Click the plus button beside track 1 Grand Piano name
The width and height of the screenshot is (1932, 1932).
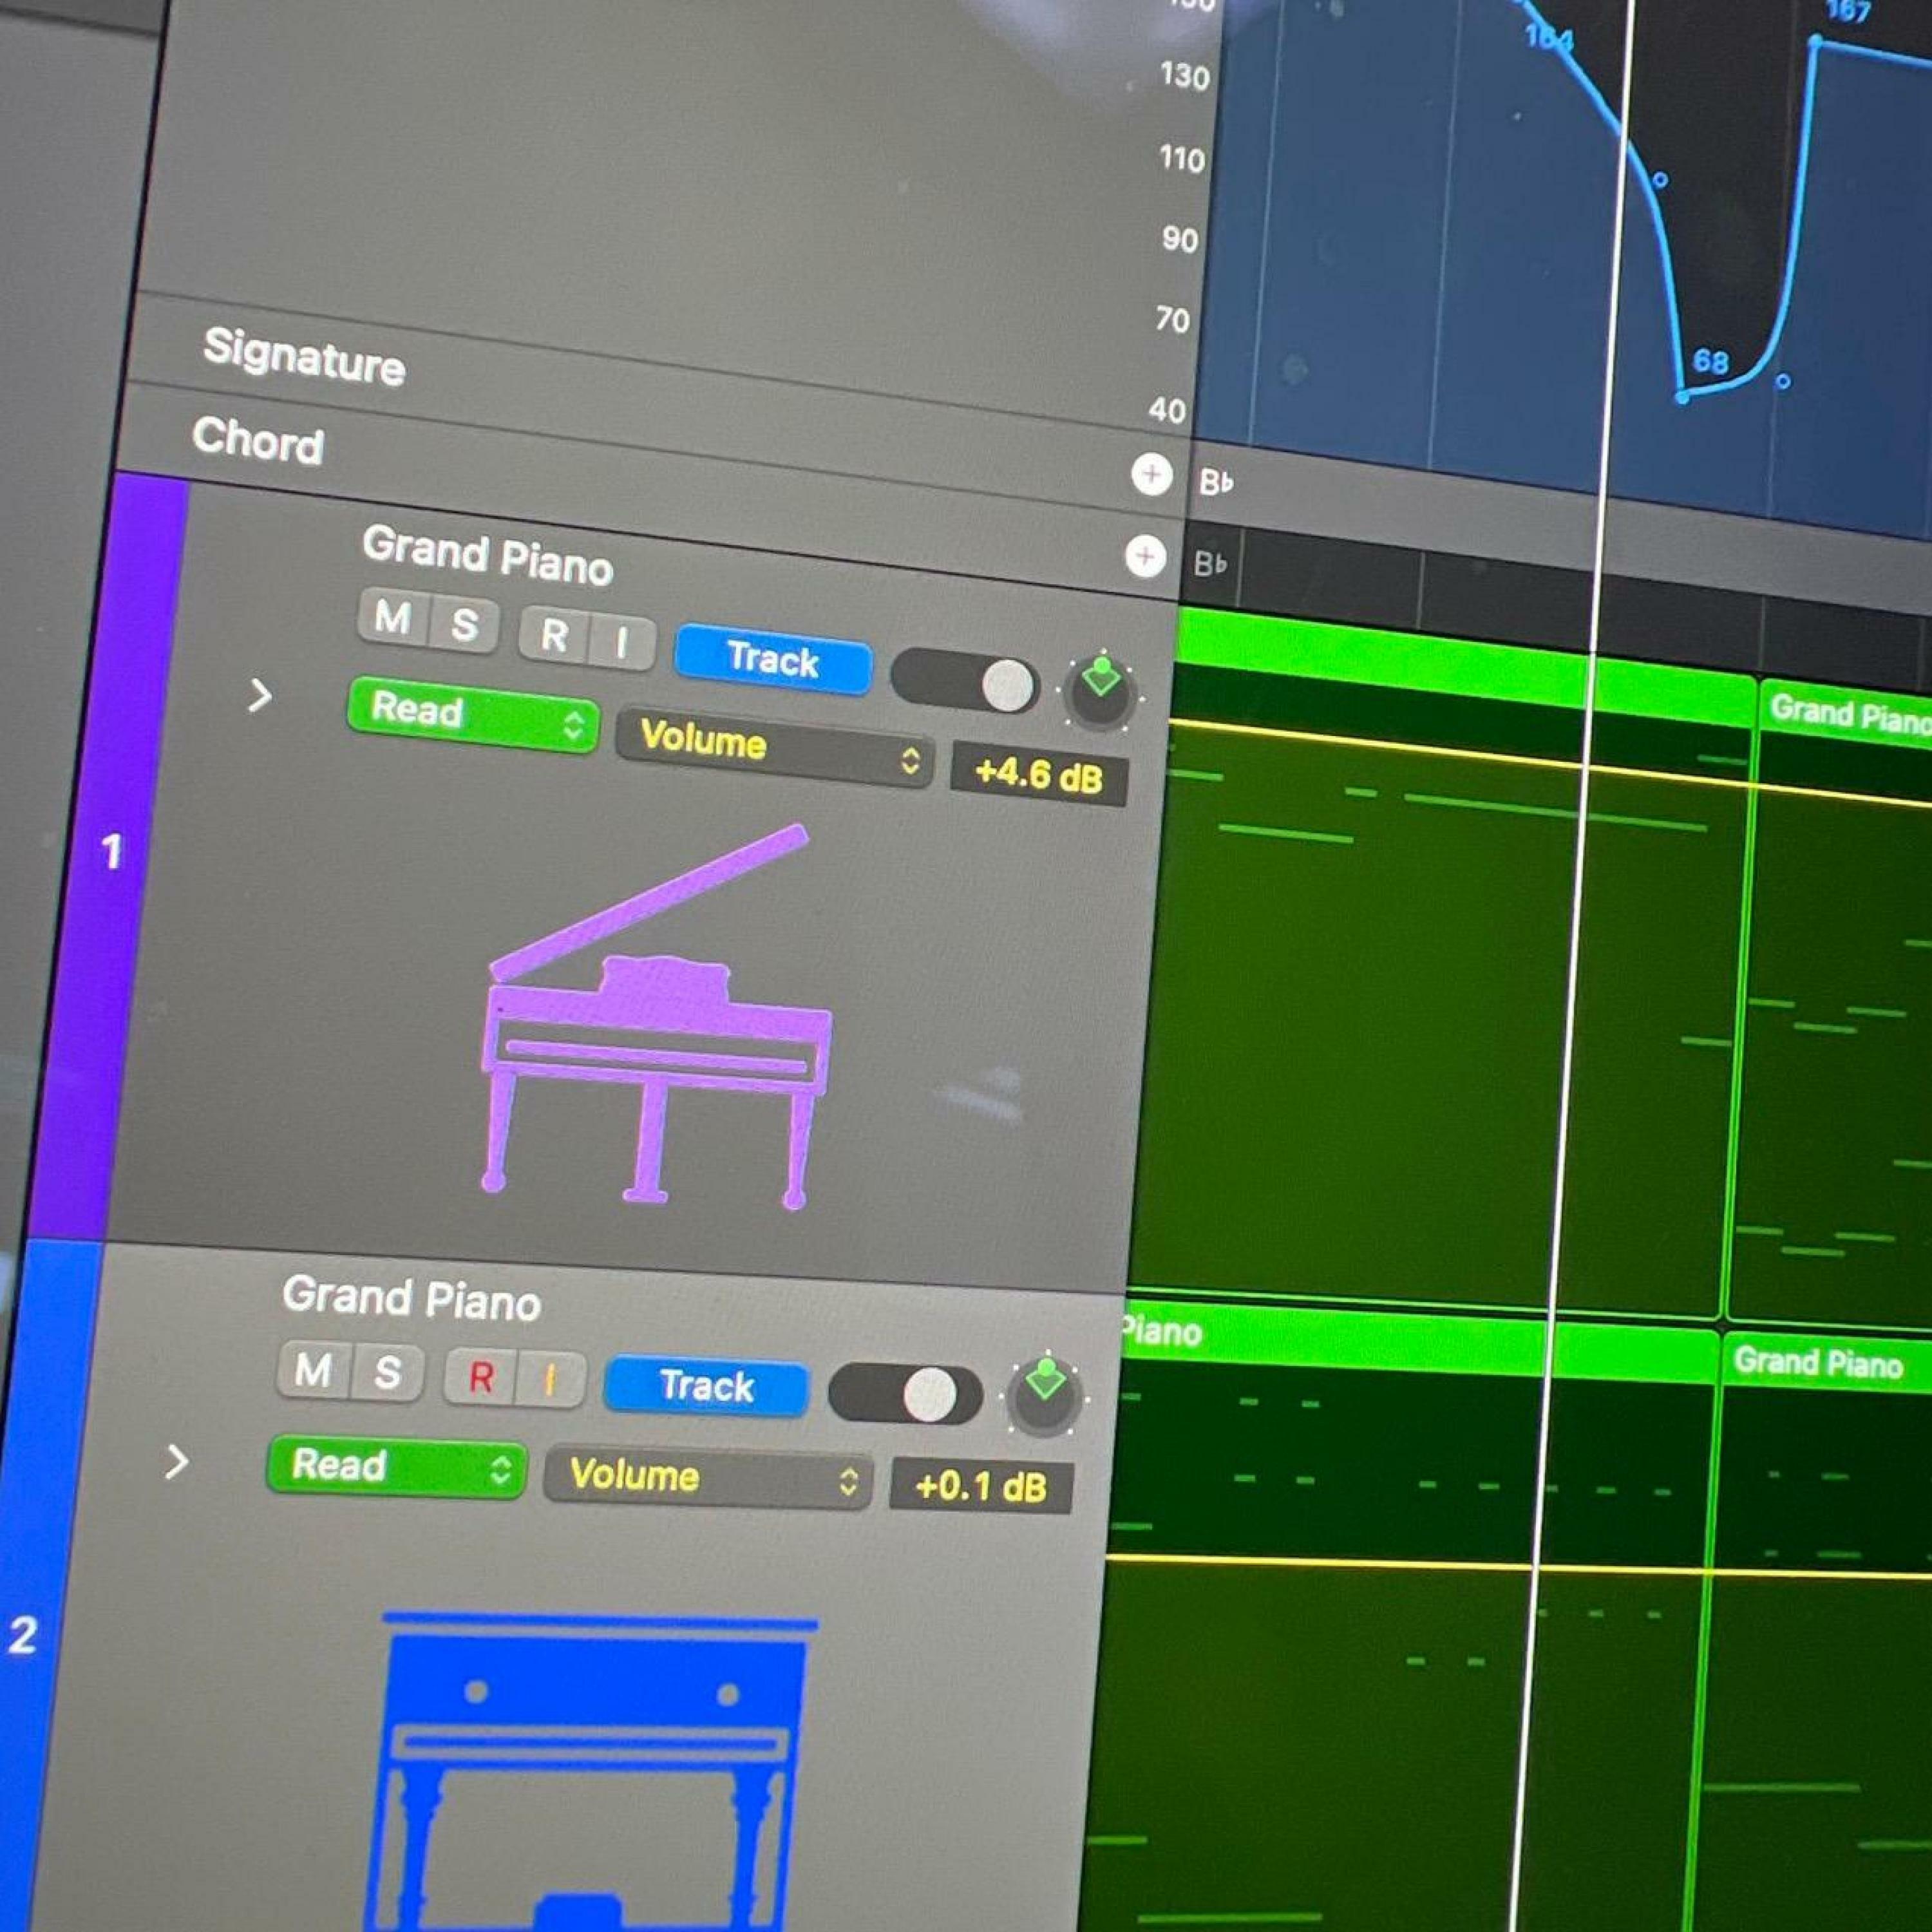[x=1145, y=556]
